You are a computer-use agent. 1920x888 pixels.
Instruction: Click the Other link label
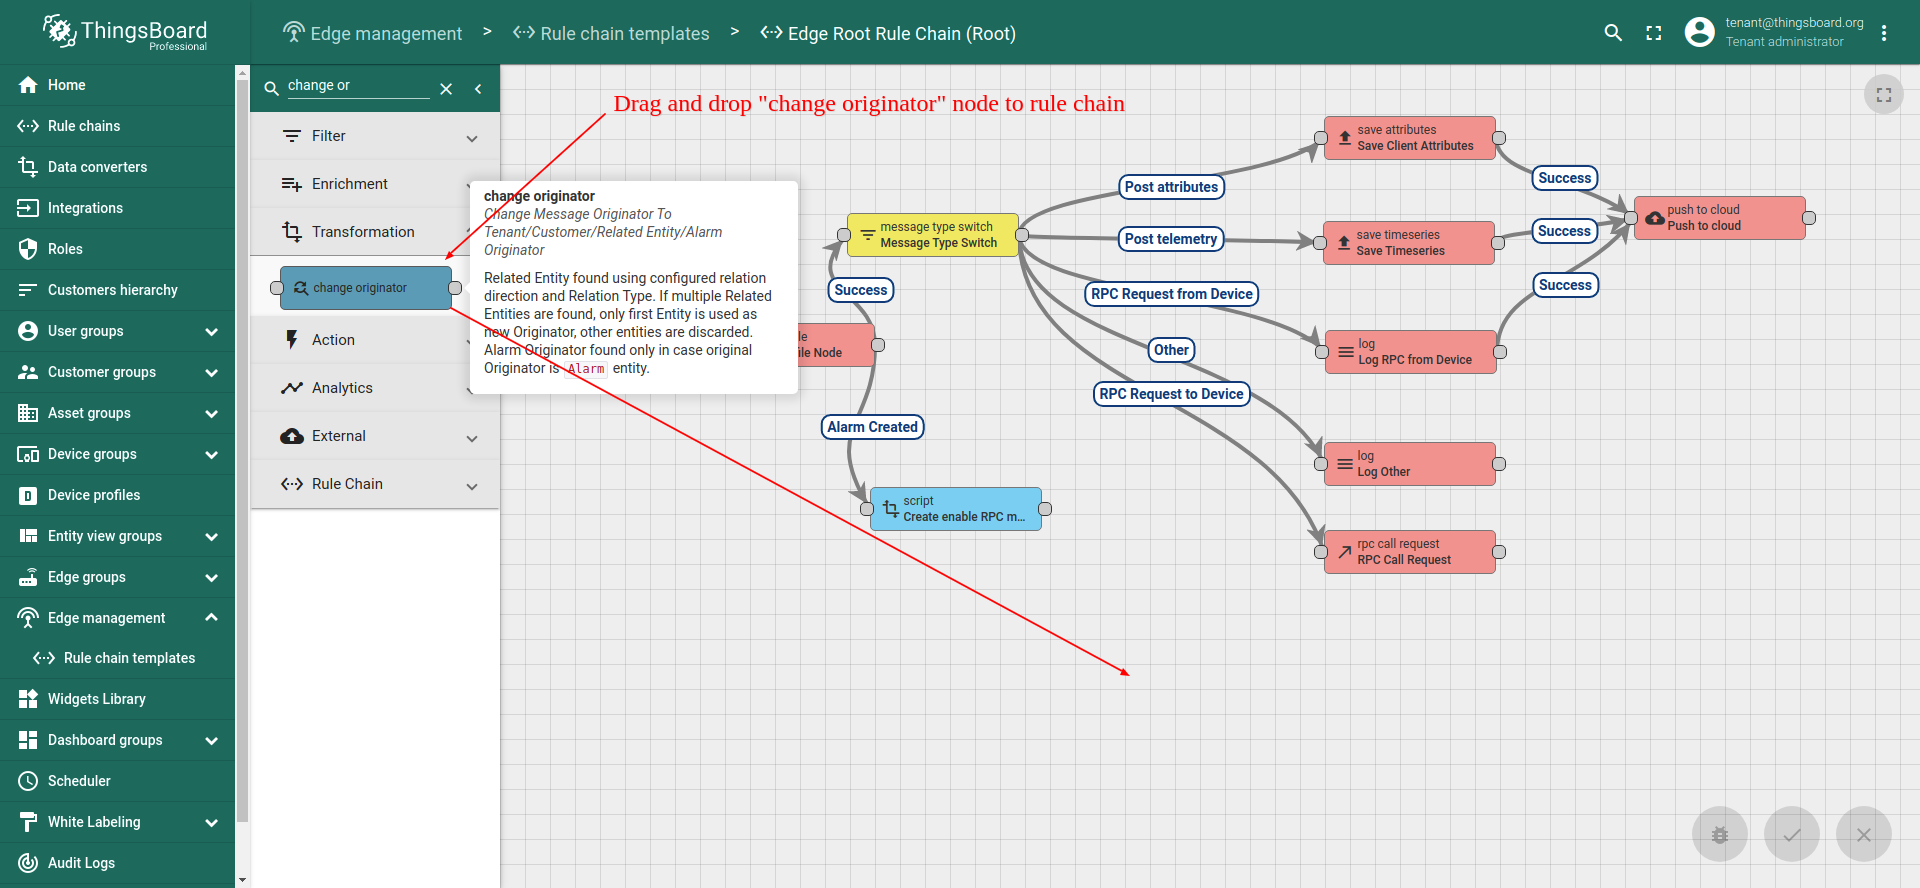(1171, 350)
